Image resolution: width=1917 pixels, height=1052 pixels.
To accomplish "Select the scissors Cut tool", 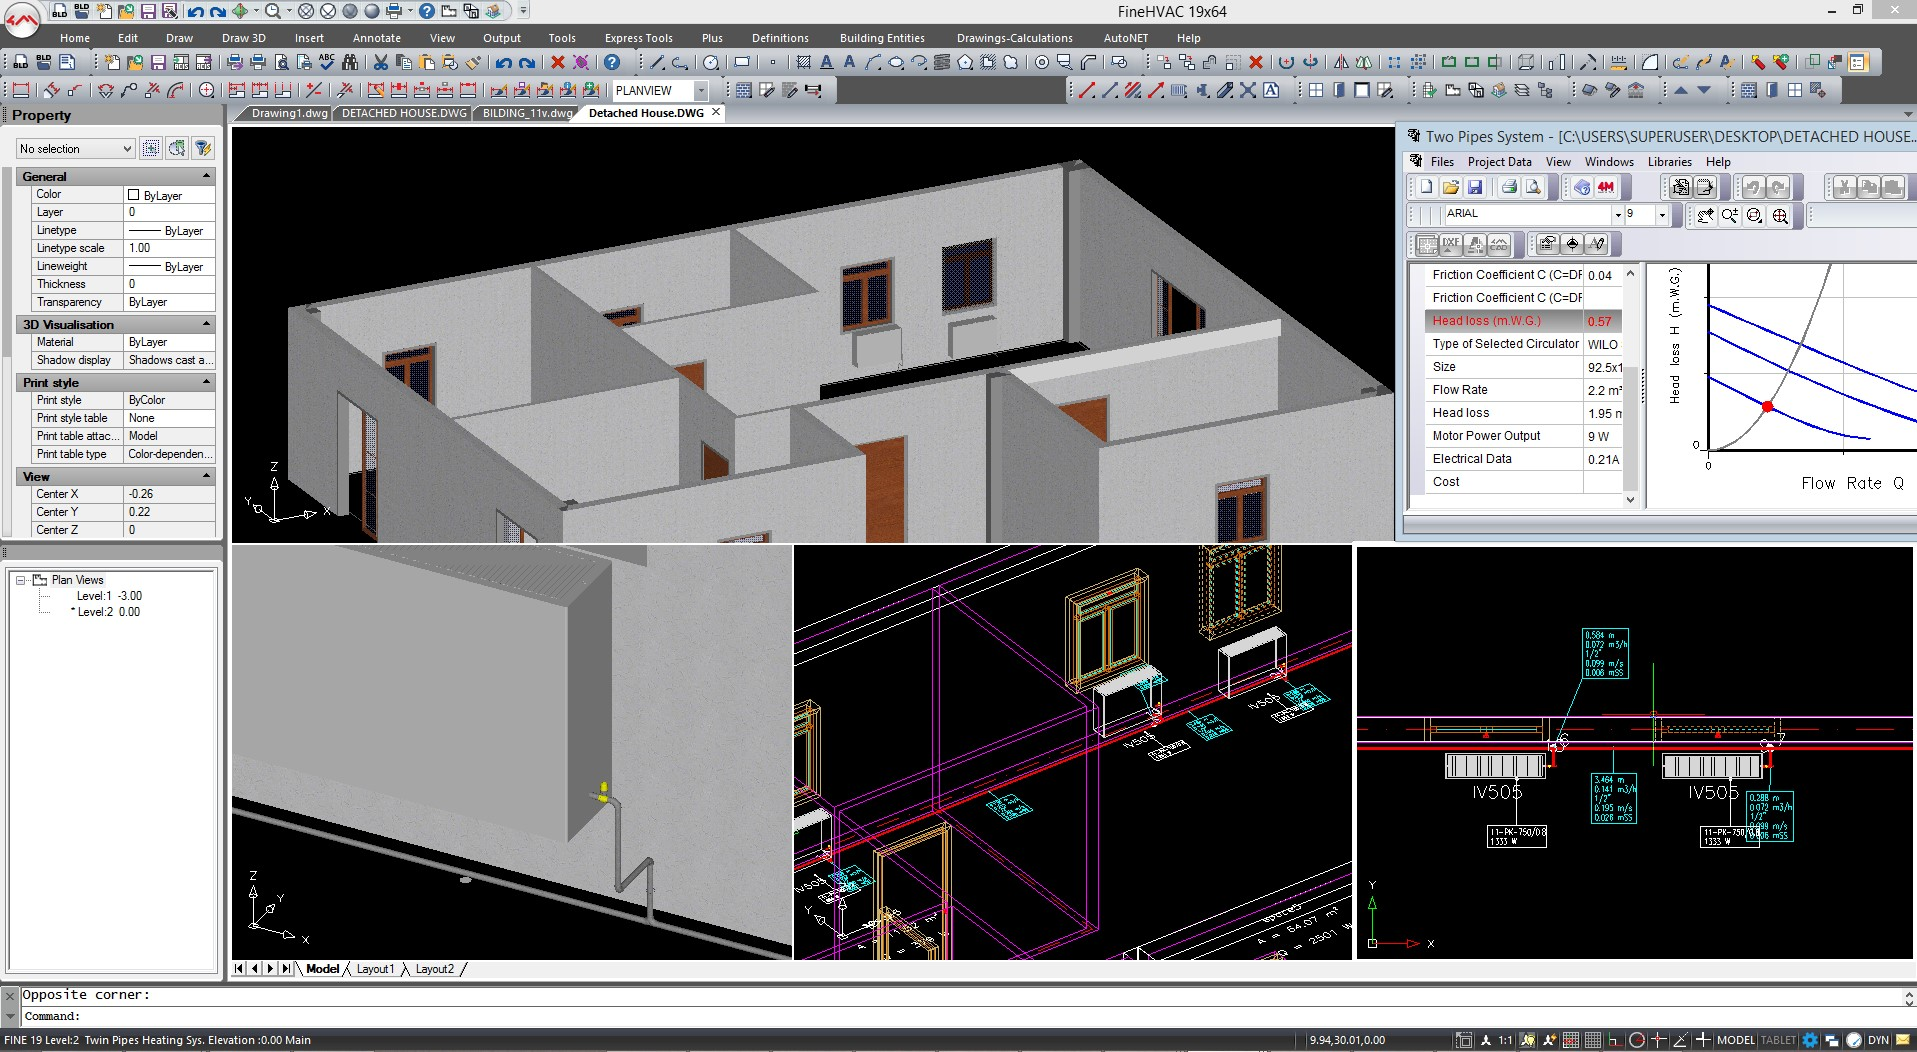I will coord(381,62).
